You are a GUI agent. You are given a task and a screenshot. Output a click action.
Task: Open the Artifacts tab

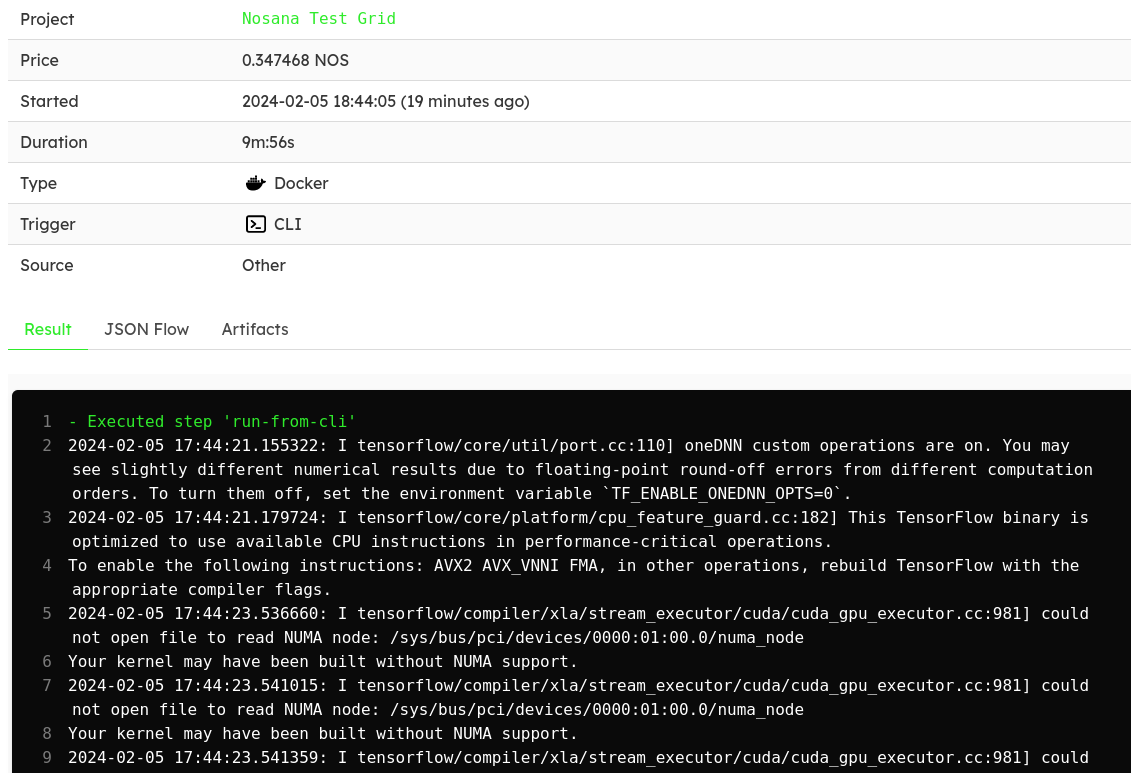pos(255,329)
